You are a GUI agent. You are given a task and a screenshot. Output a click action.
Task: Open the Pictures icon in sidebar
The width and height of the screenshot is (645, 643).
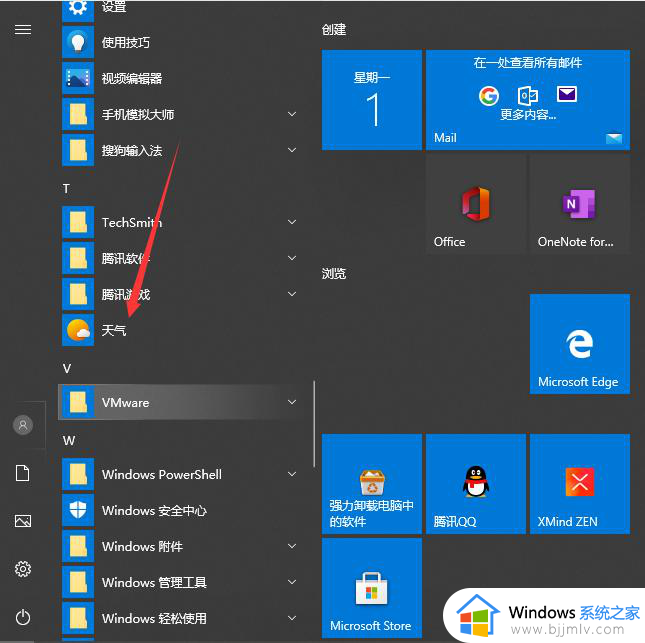[23, 521]
